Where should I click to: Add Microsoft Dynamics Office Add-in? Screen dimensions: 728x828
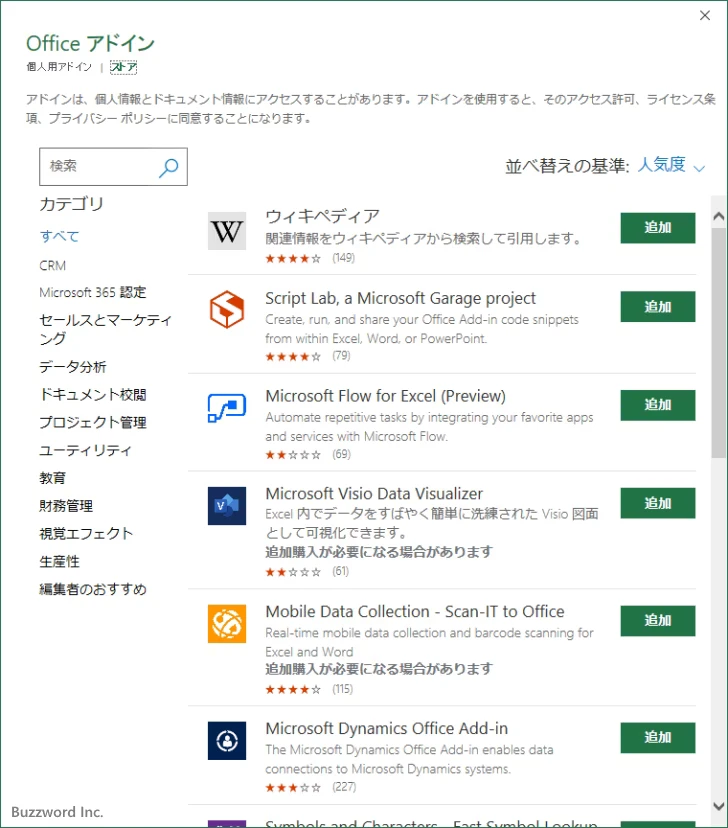tap(658, 738)
